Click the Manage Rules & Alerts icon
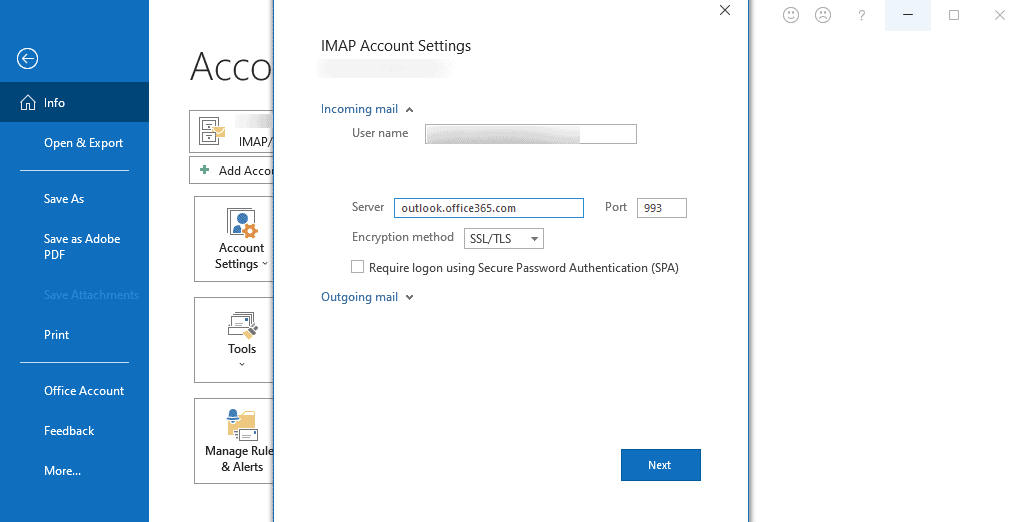 click(x=235, y=441)
